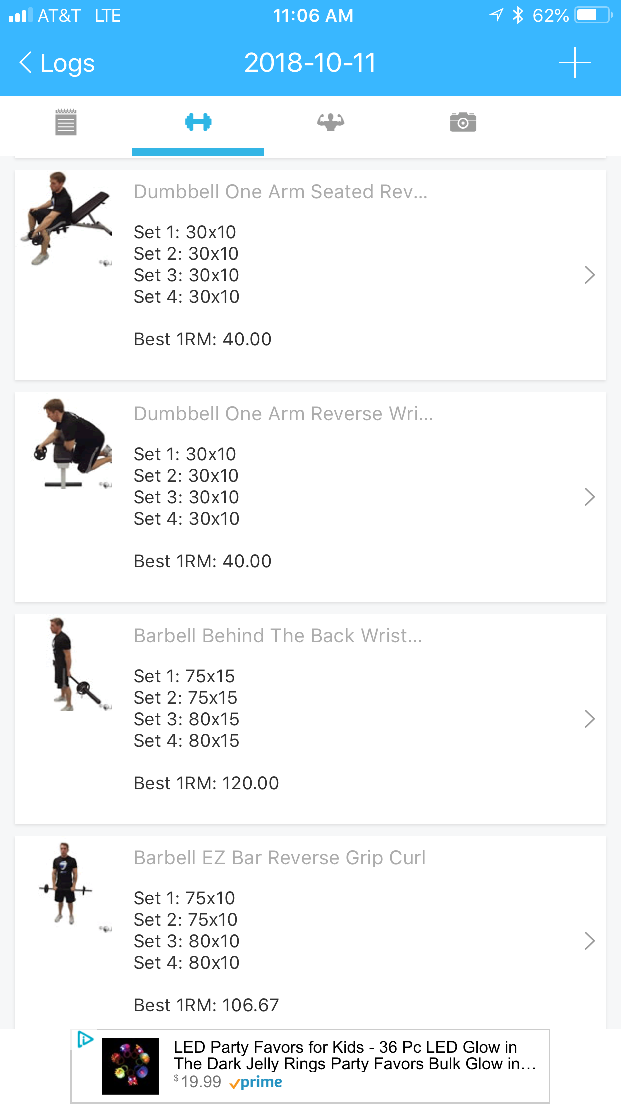Open the notes notepad tab
621x1104 pixels.
[x=66, y=122]
